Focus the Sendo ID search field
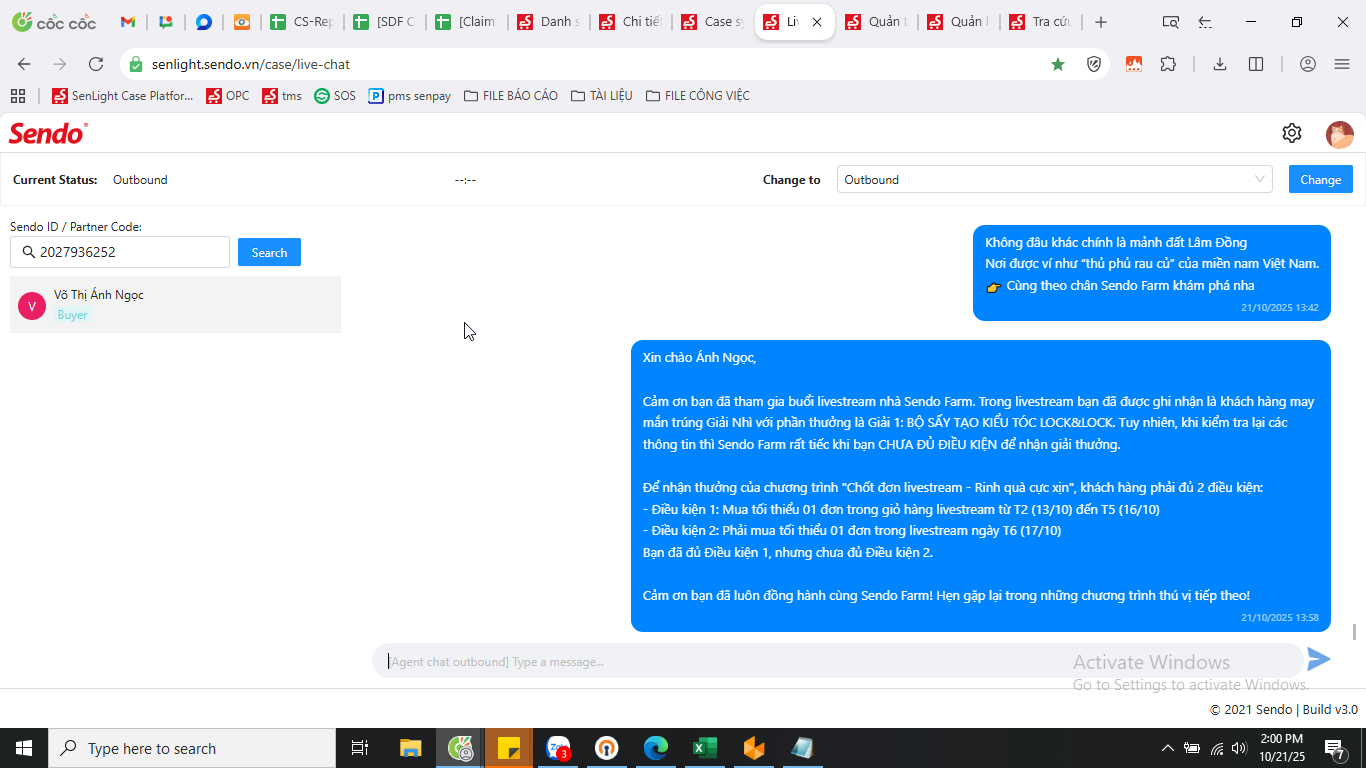 click(x=120, y=252)
